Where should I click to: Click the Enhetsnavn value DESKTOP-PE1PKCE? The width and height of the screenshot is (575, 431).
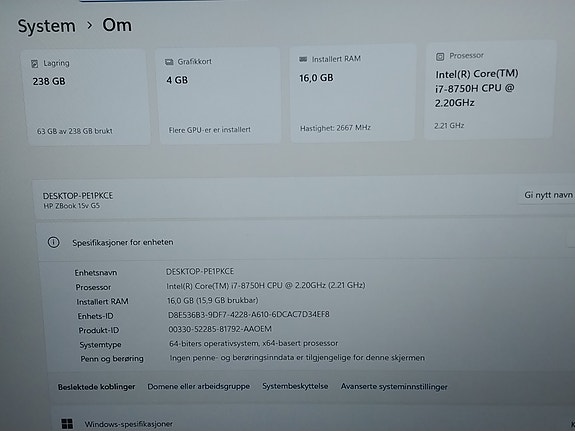pyautogui.click(x=200, y=271)
